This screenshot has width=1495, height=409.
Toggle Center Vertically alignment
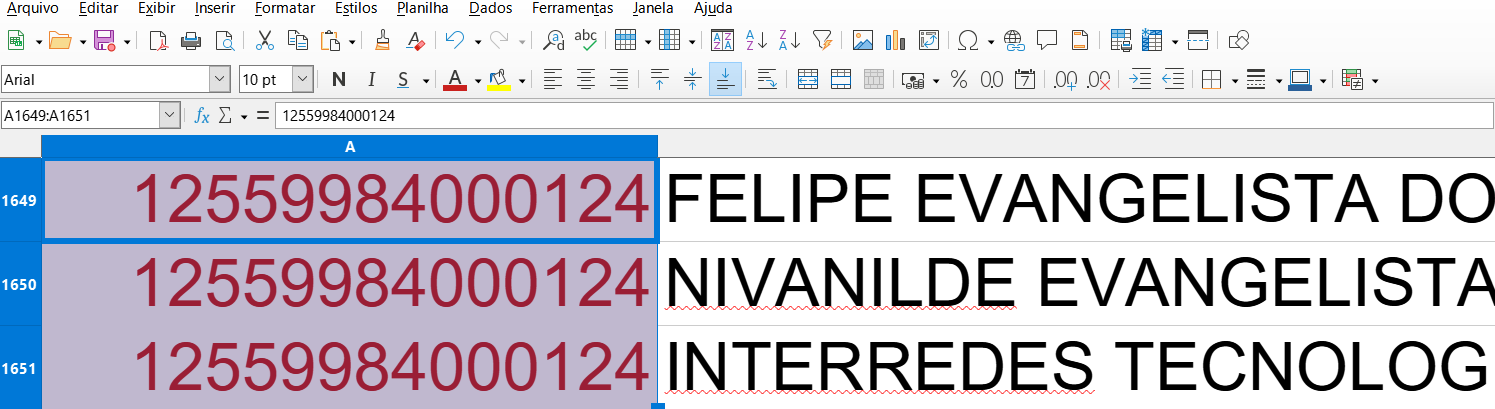(x=693, y=80)
